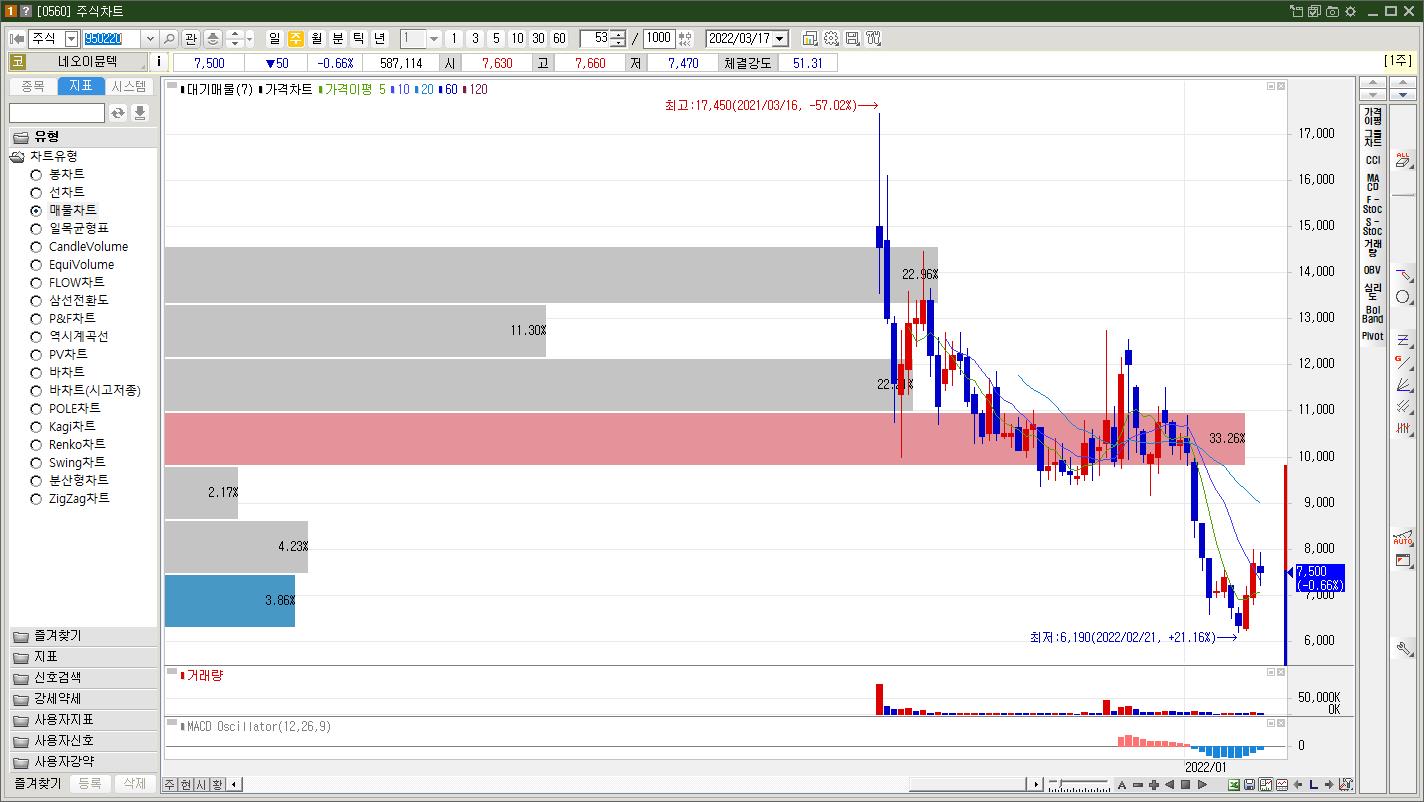
Task: Click the play backward button in bottom toolbar
Action: [1170, 785]
